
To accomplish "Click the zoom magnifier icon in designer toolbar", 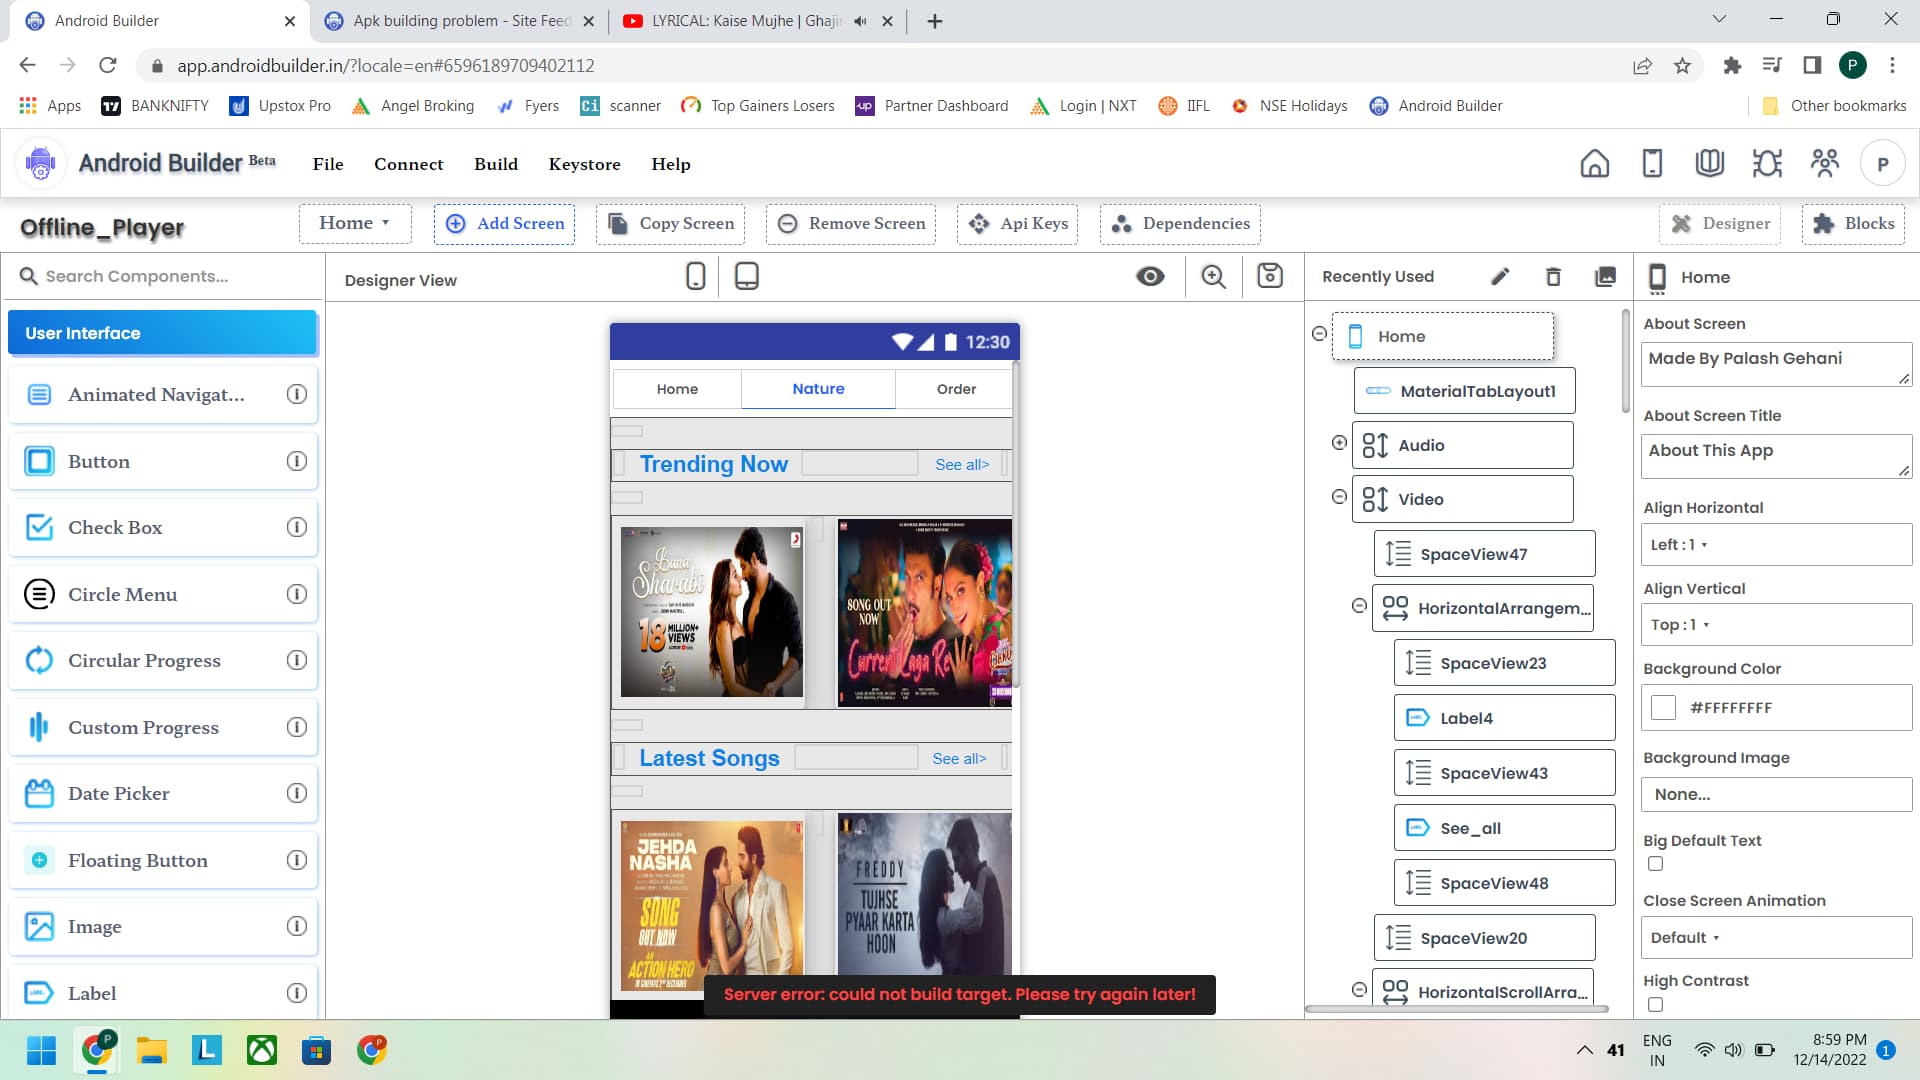I will 1213,276.
